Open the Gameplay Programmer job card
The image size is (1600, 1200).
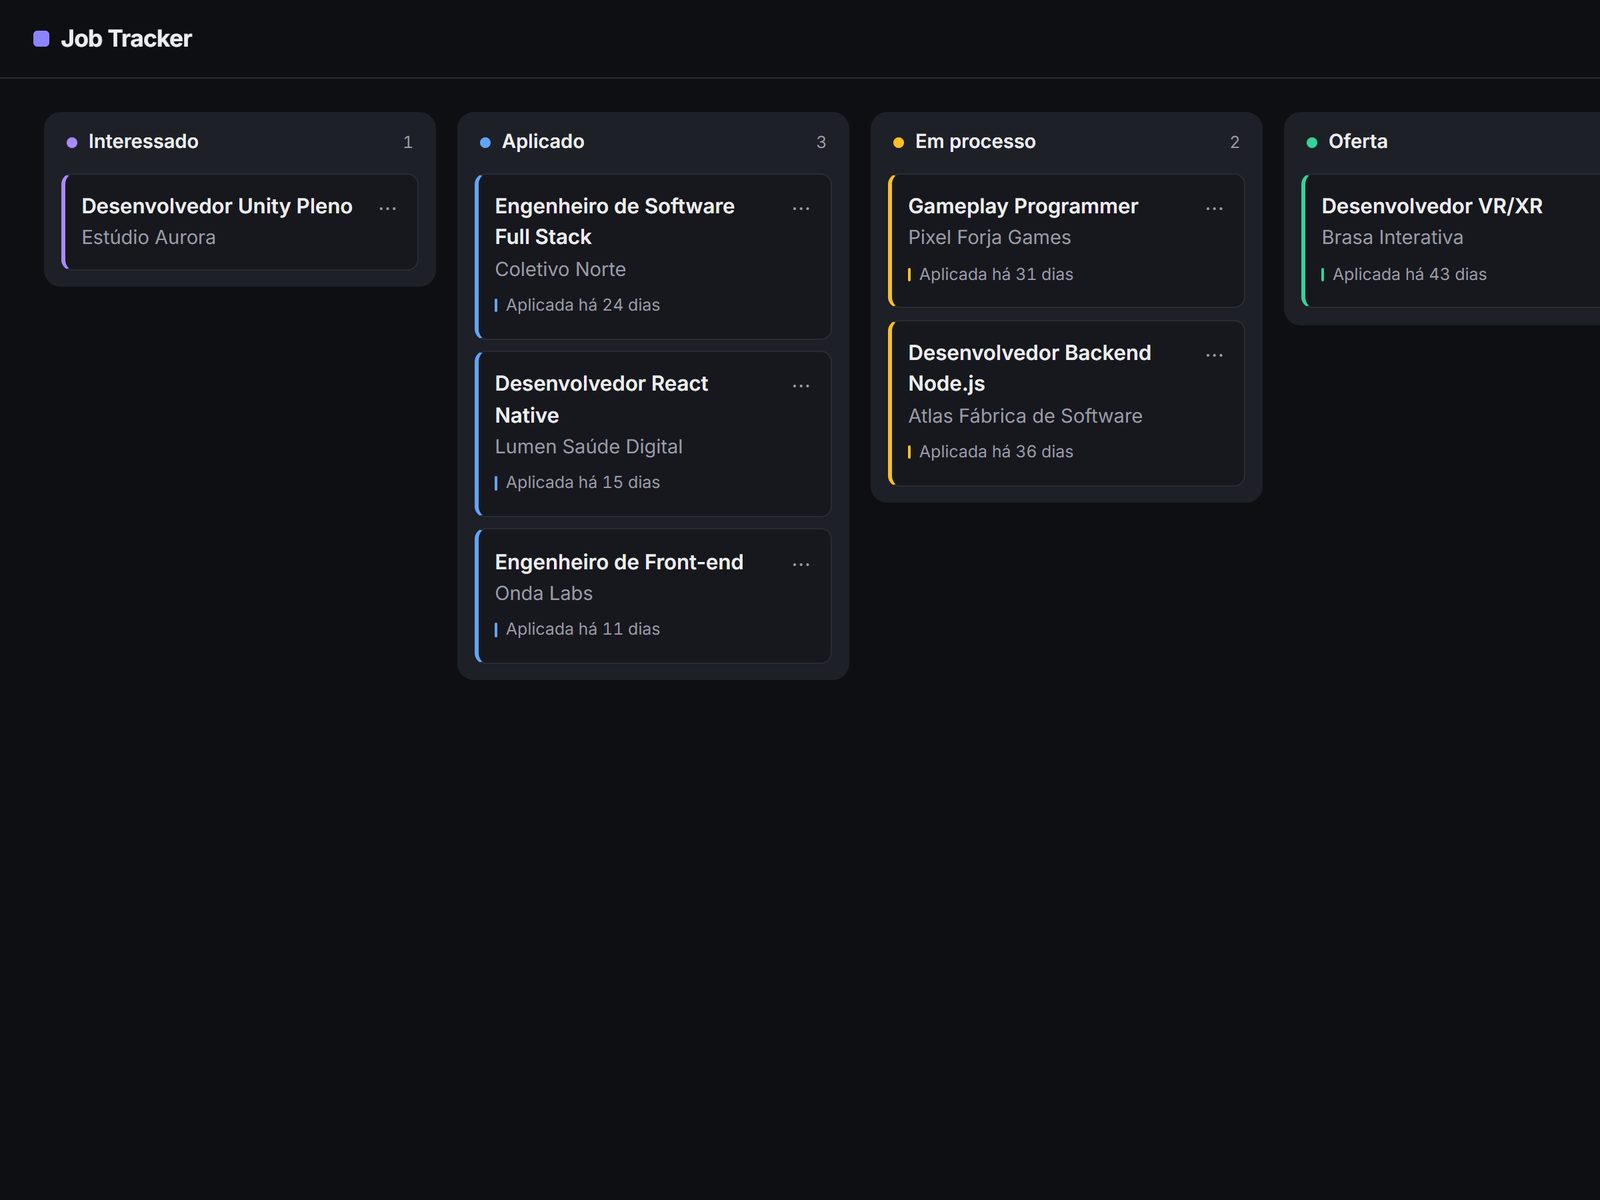tap(1066, 240)
